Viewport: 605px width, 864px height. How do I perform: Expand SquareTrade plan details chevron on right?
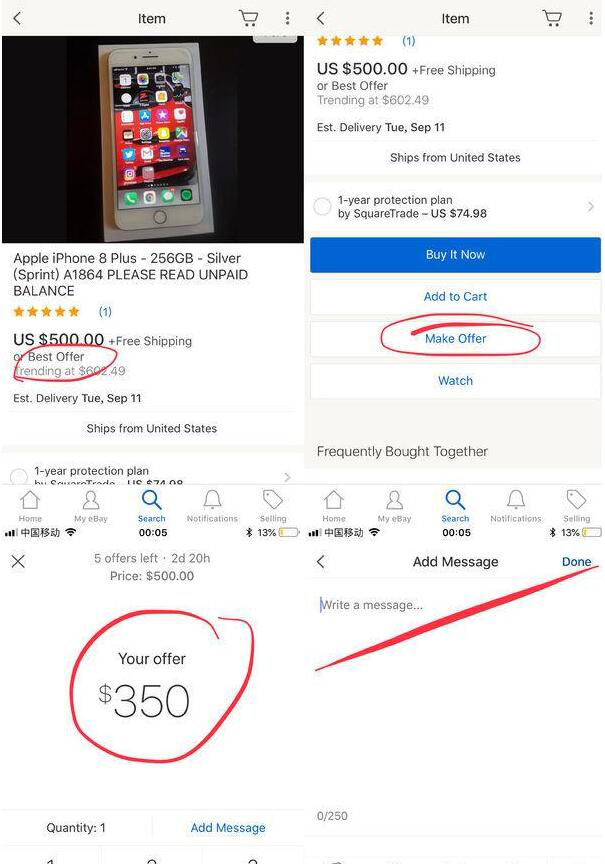coord(591,207)
